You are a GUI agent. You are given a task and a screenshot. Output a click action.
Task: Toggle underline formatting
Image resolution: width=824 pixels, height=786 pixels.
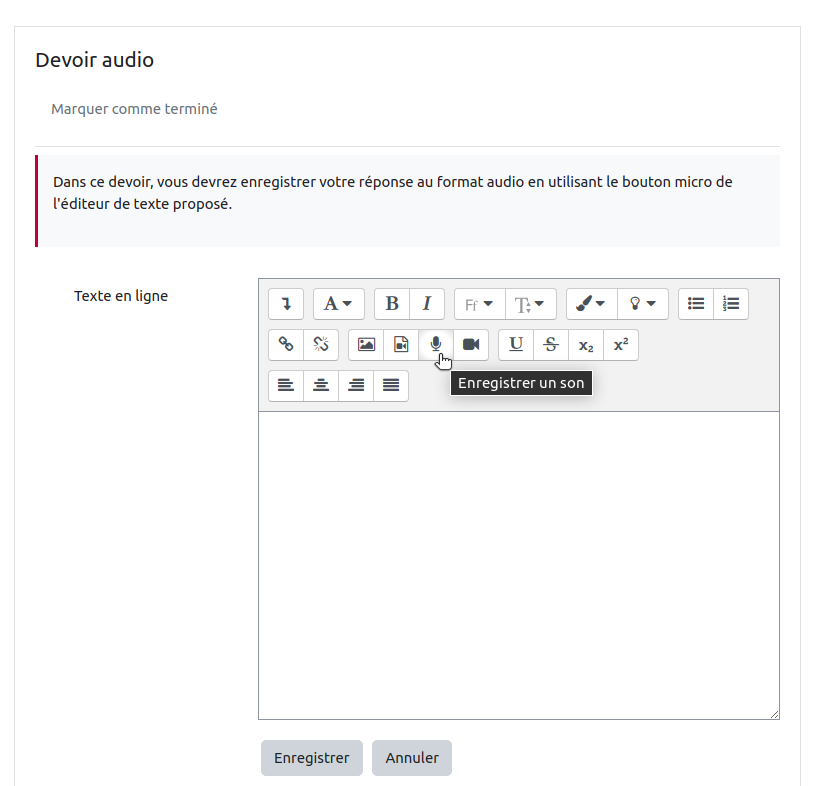516,344
